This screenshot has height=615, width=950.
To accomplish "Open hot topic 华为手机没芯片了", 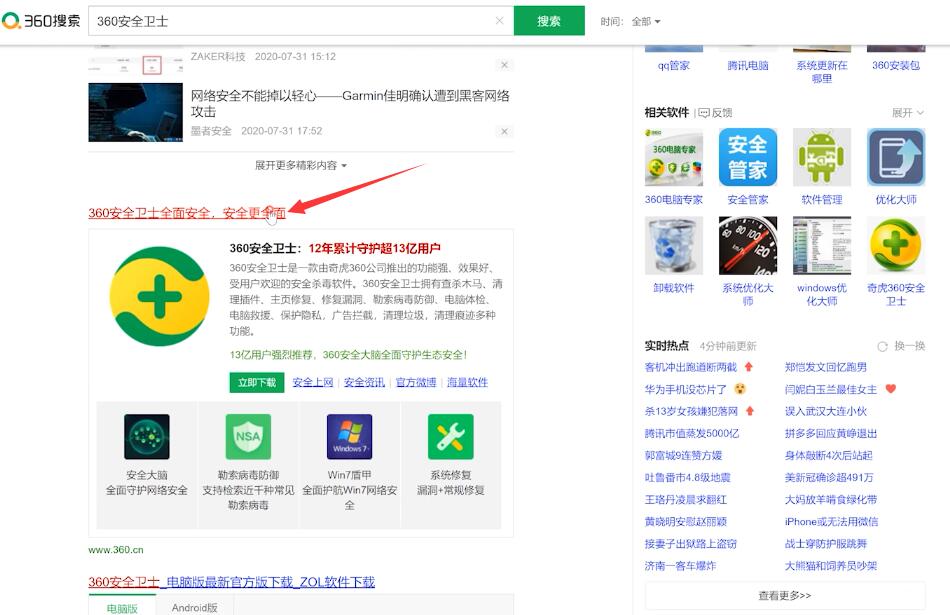I will 685,389.
